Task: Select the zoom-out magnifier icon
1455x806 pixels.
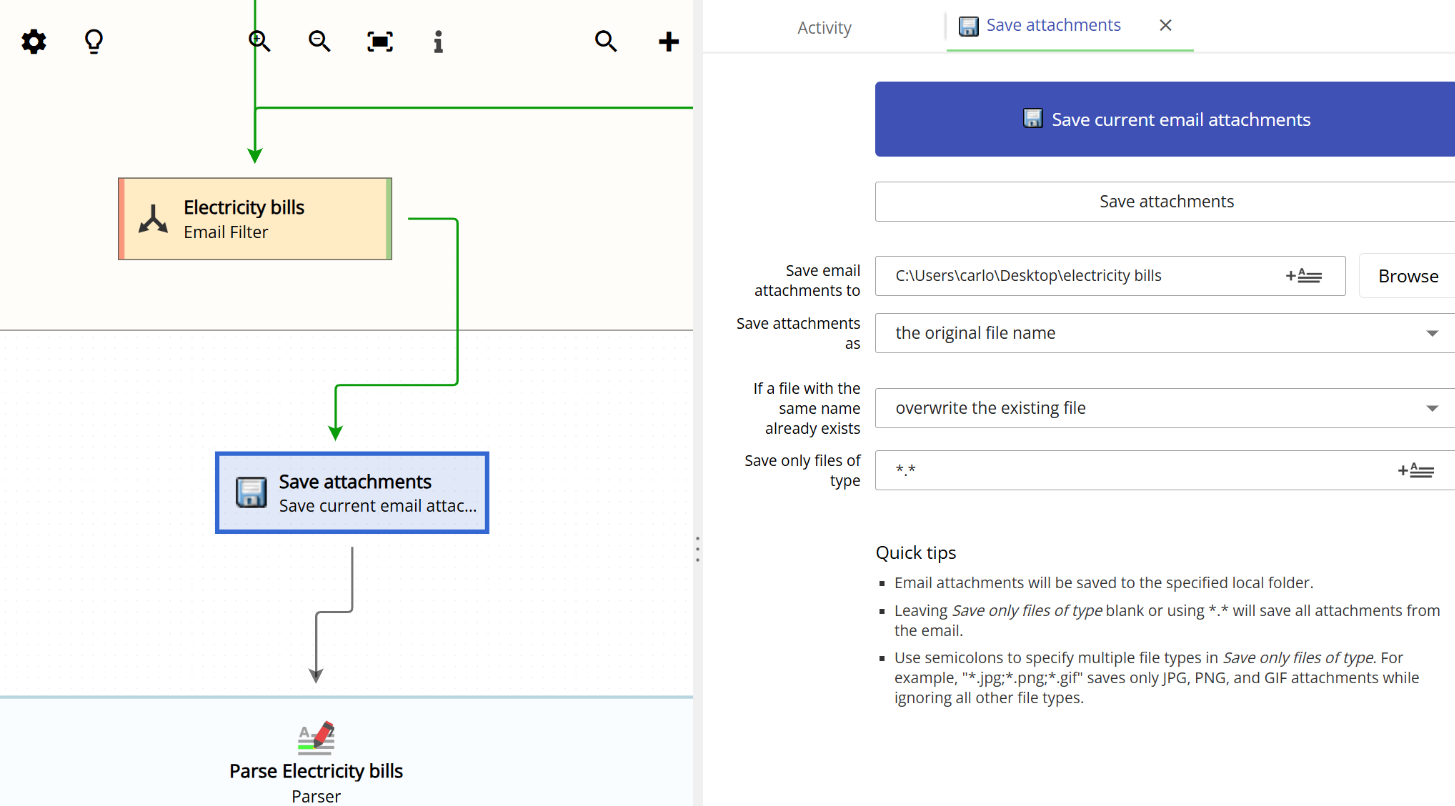Action: [318, 41]
